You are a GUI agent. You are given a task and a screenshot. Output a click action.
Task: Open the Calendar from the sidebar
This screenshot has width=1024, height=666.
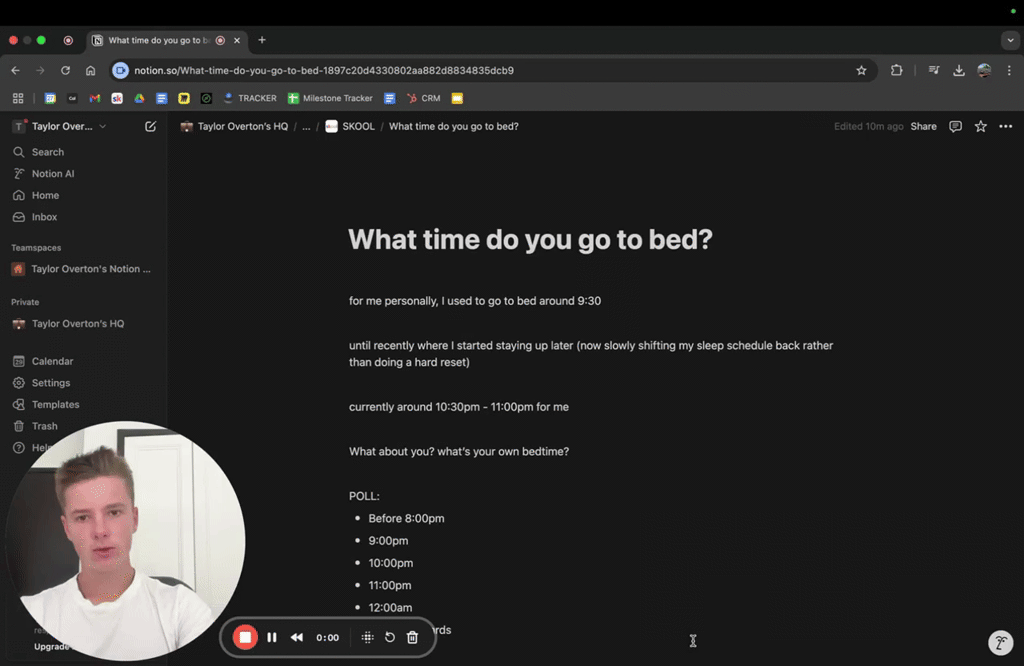click(x=51, y=360)
